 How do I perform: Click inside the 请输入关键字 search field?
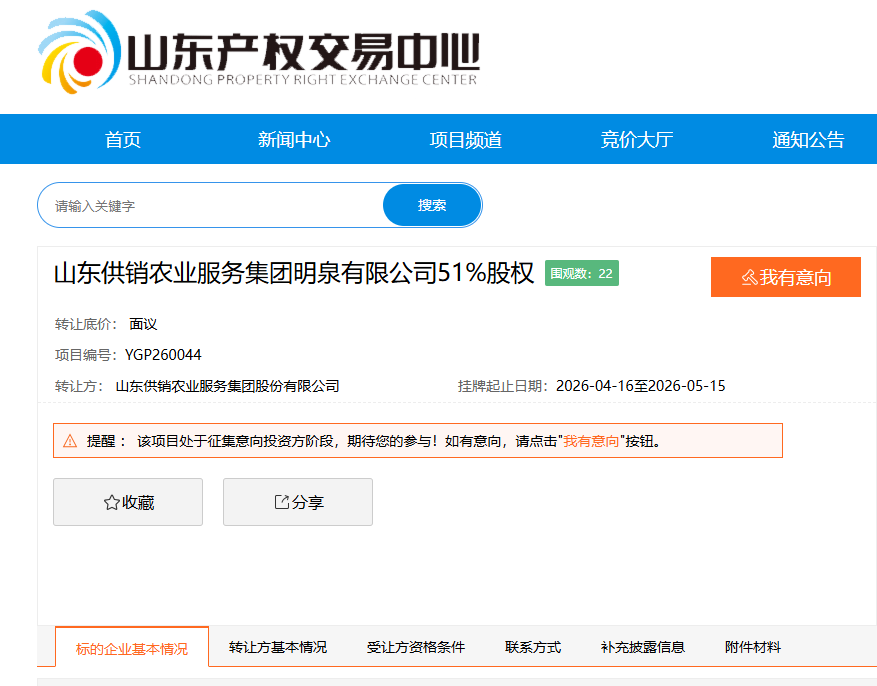[200, 205]
